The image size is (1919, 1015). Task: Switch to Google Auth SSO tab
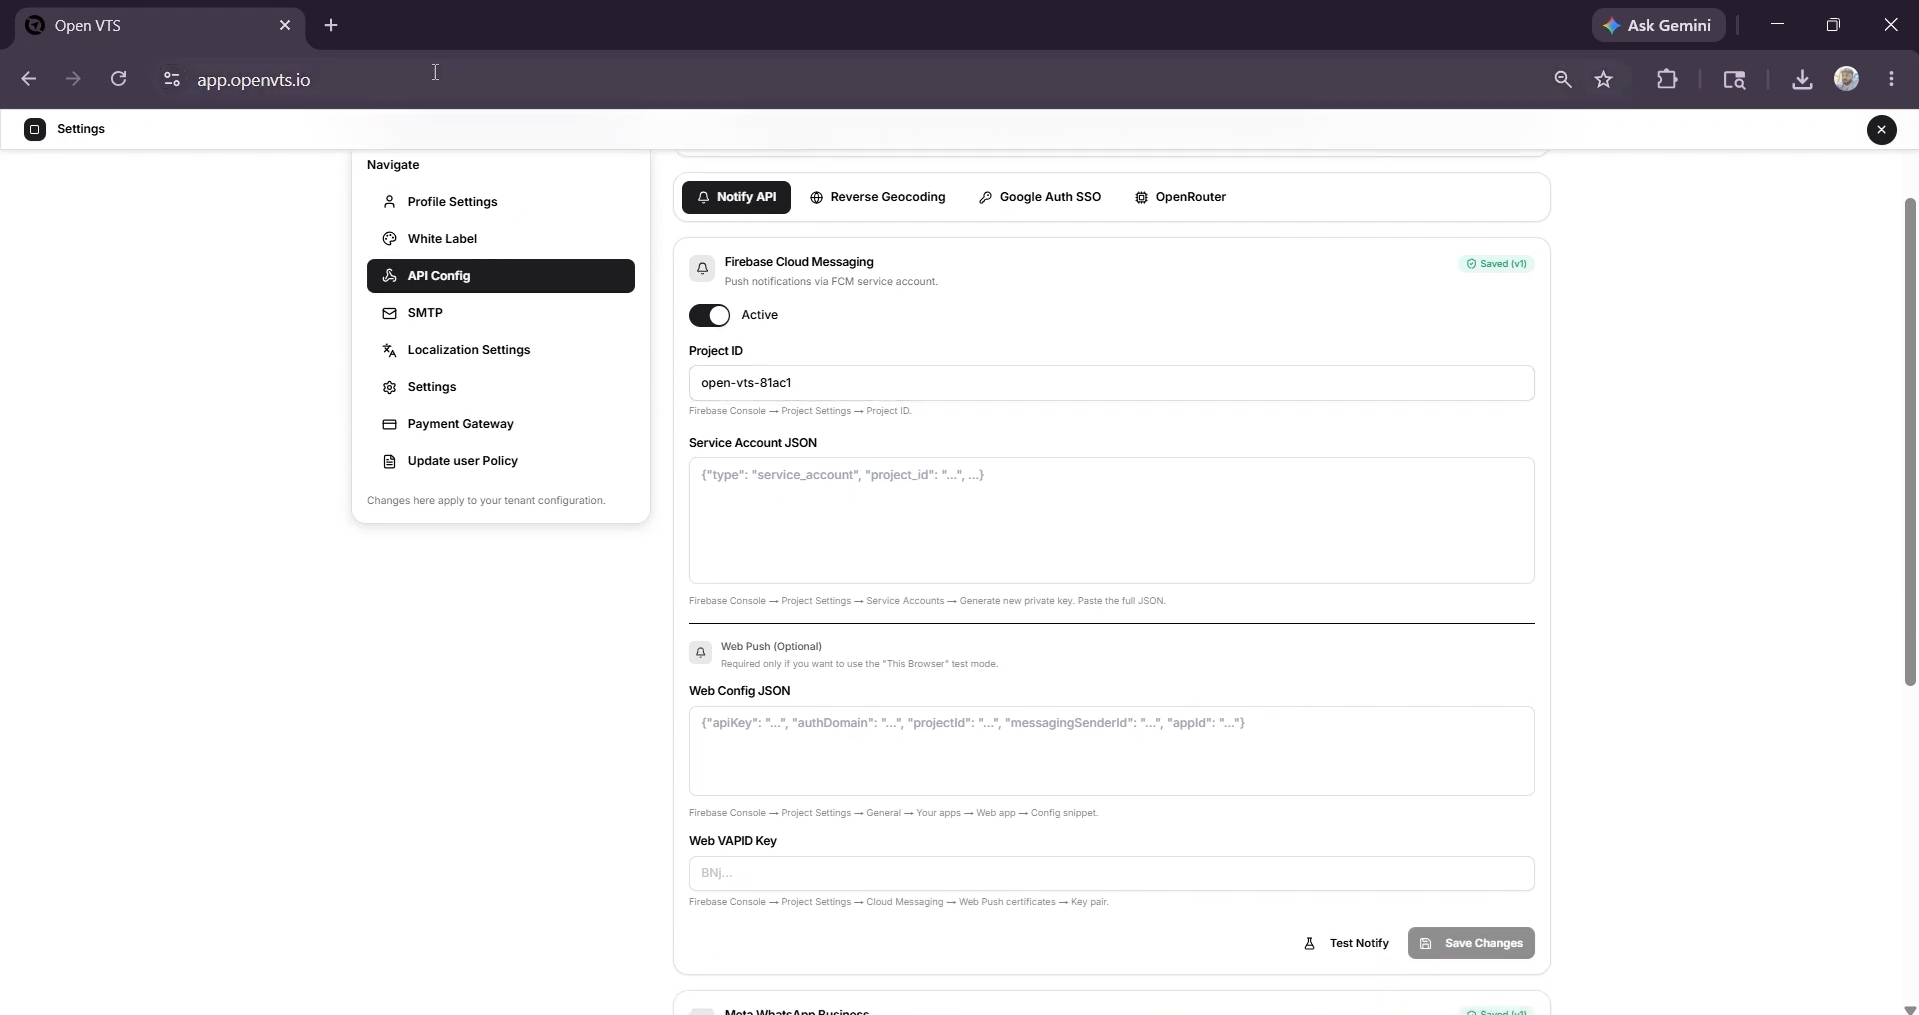1040,197
